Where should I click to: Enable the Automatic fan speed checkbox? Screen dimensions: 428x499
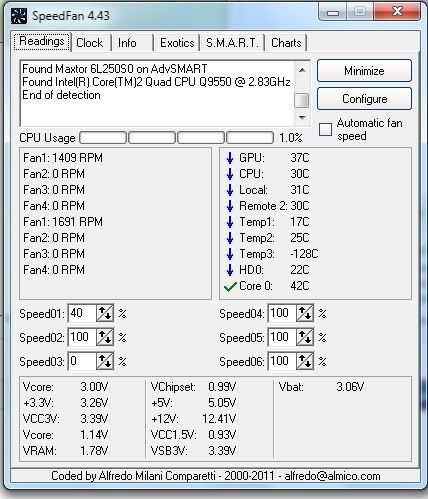[325, 129]
